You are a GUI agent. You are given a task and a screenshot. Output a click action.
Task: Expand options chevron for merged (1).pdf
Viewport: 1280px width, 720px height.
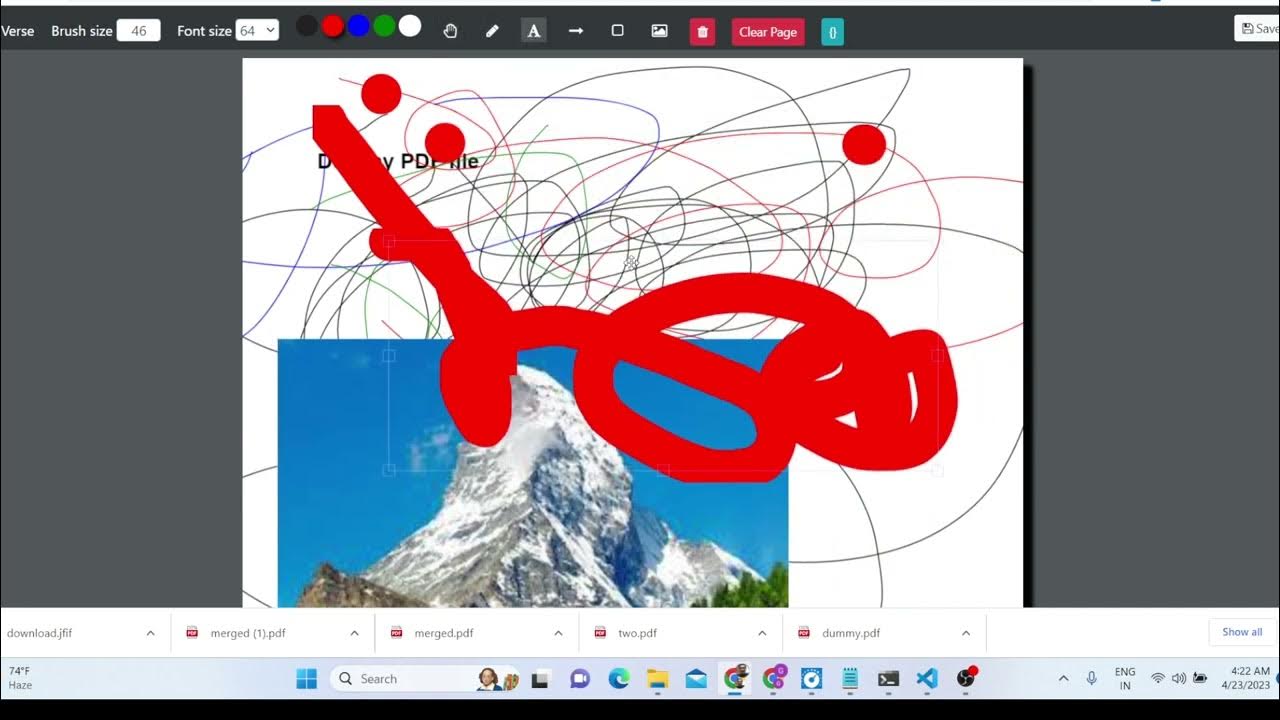[x=354, y=633]
